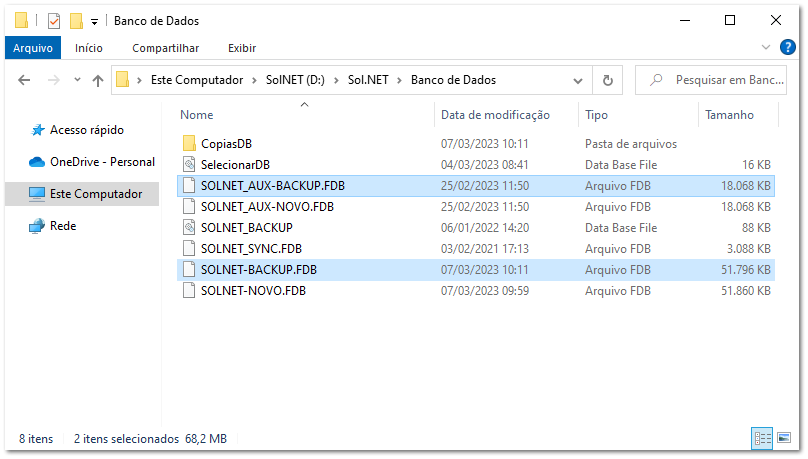Switch to the details view layout icon
808x459 pixels.
[763, 438]
